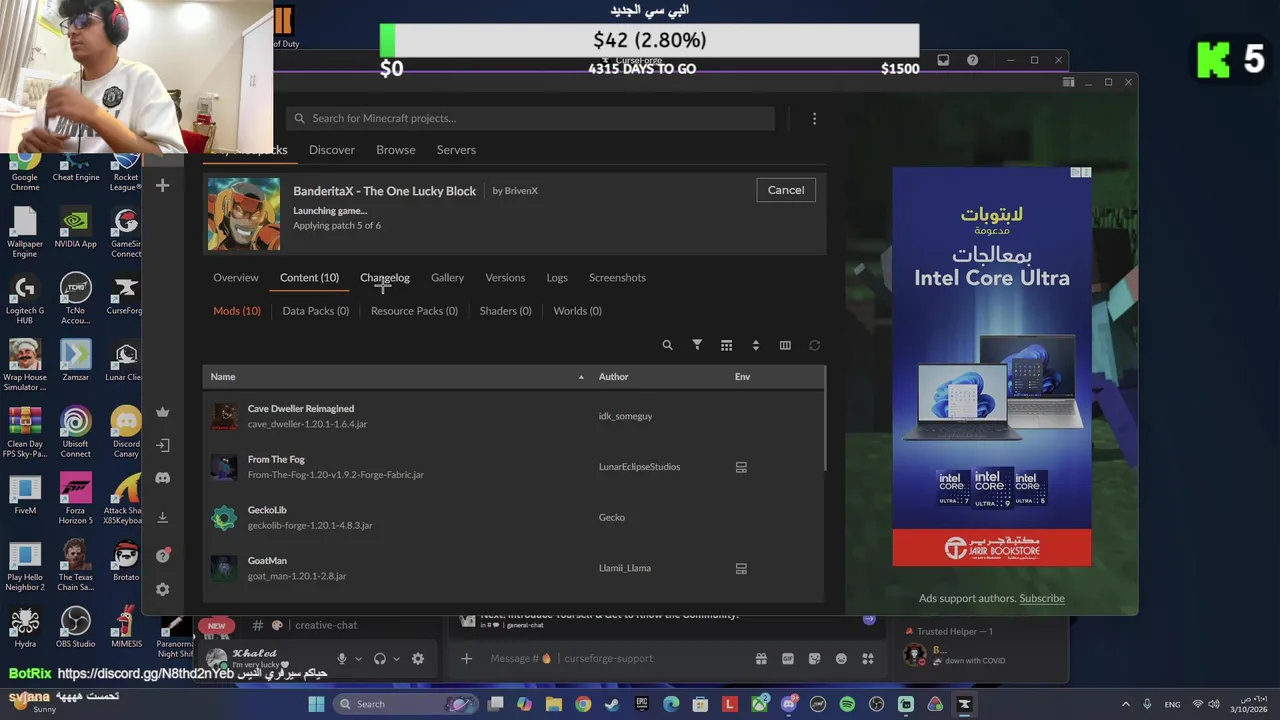Image resolution: width=1280 pixels, height=720 pixels.
Task: Select the From The Fog mod row
Action: coord(513,467)
